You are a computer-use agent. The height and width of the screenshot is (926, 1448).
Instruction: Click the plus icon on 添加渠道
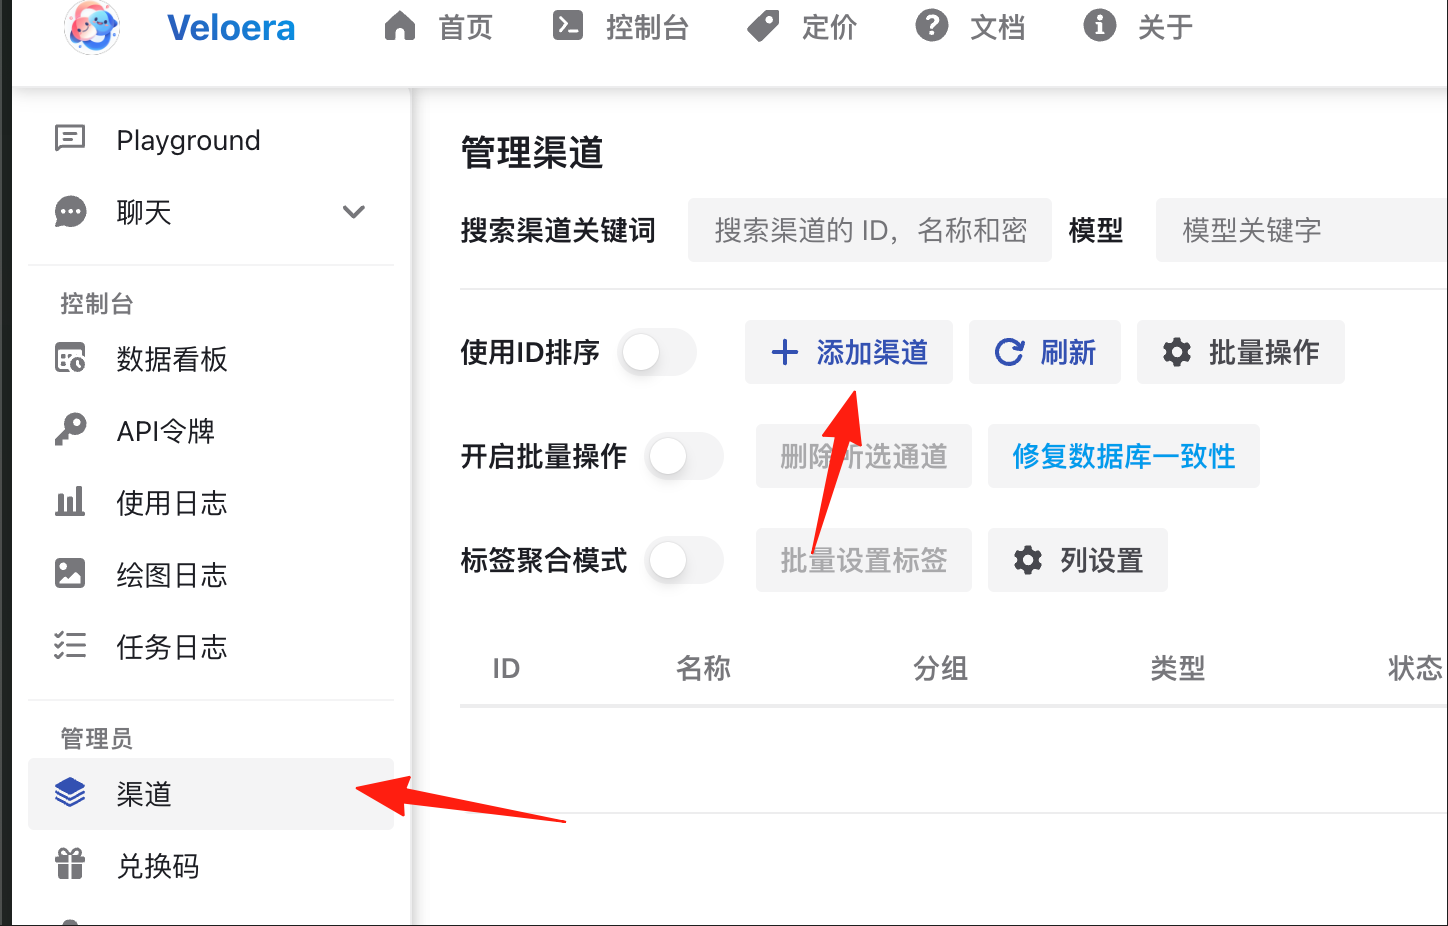tap(785, 352)
